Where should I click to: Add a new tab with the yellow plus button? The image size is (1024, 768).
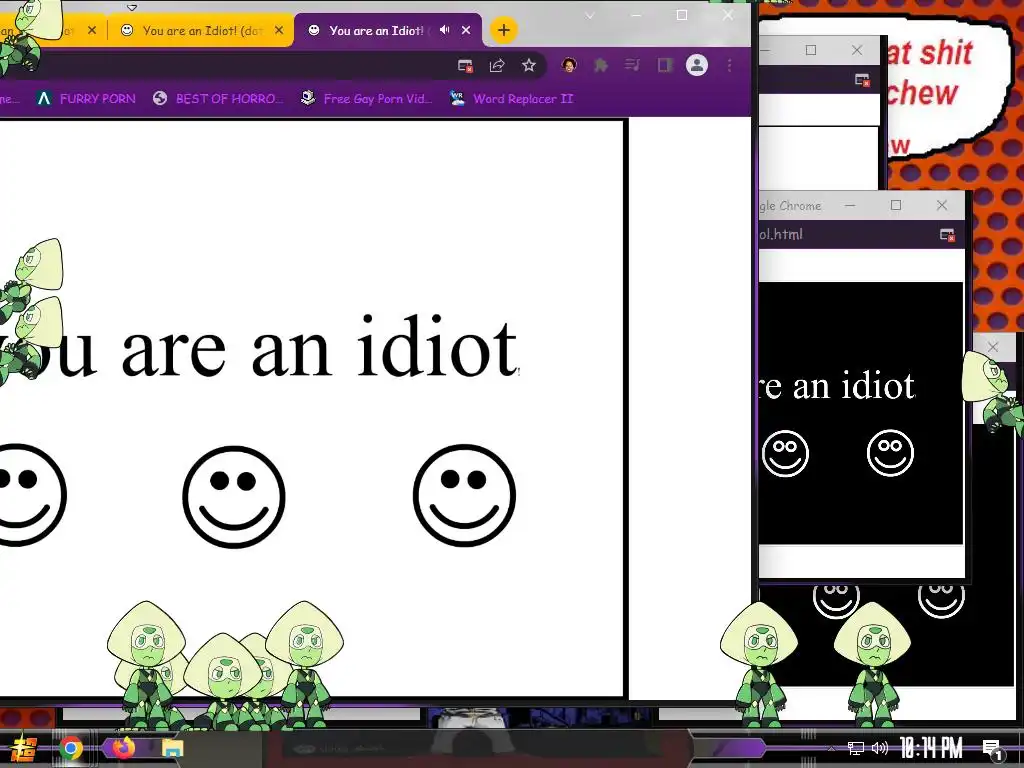pyautogui.click(x=504, y=30)
